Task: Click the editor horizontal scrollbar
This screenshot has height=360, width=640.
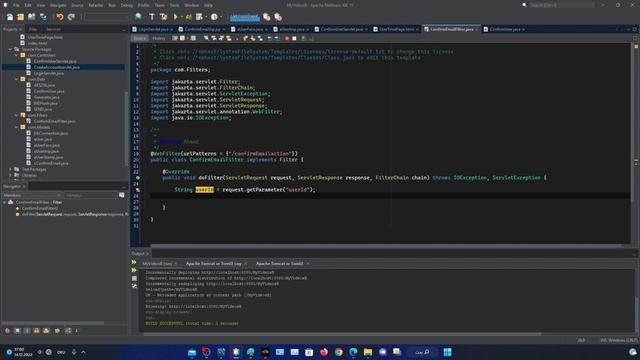Action: tap(386, 246)
